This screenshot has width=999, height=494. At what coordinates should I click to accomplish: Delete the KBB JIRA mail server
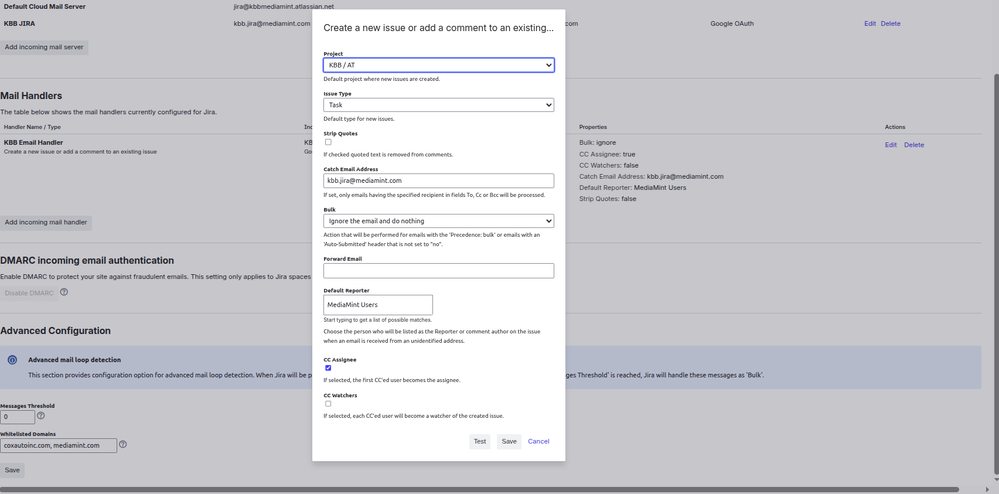point(891,24)
